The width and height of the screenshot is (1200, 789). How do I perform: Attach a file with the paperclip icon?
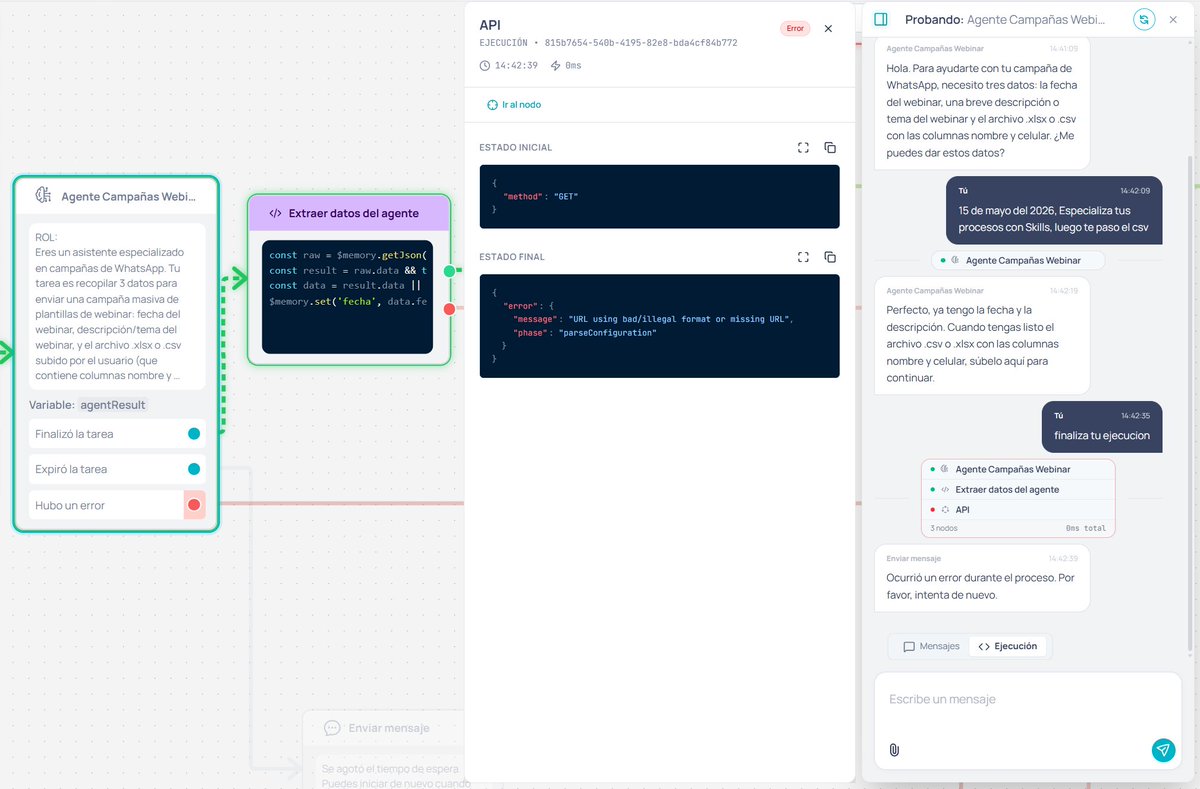(894, 750)
